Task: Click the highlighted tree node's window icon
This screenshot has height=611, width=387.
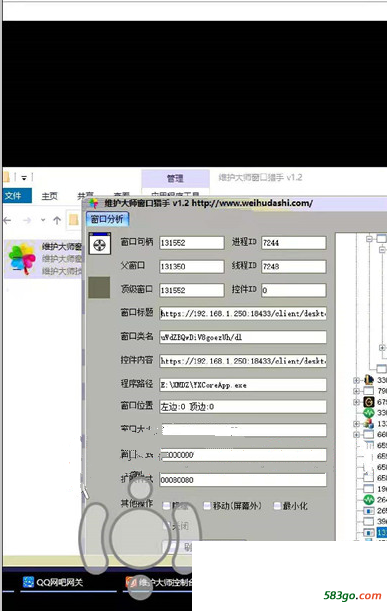Action: coord(369,532)
